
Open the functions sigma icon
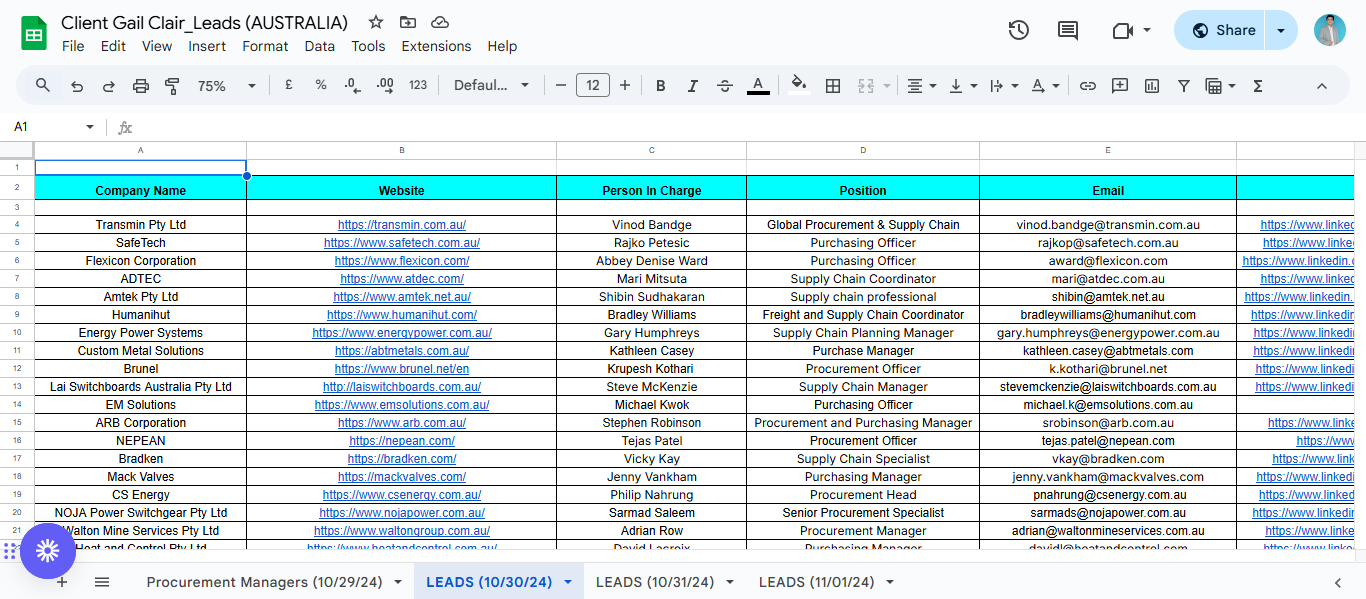[1258, 86]
